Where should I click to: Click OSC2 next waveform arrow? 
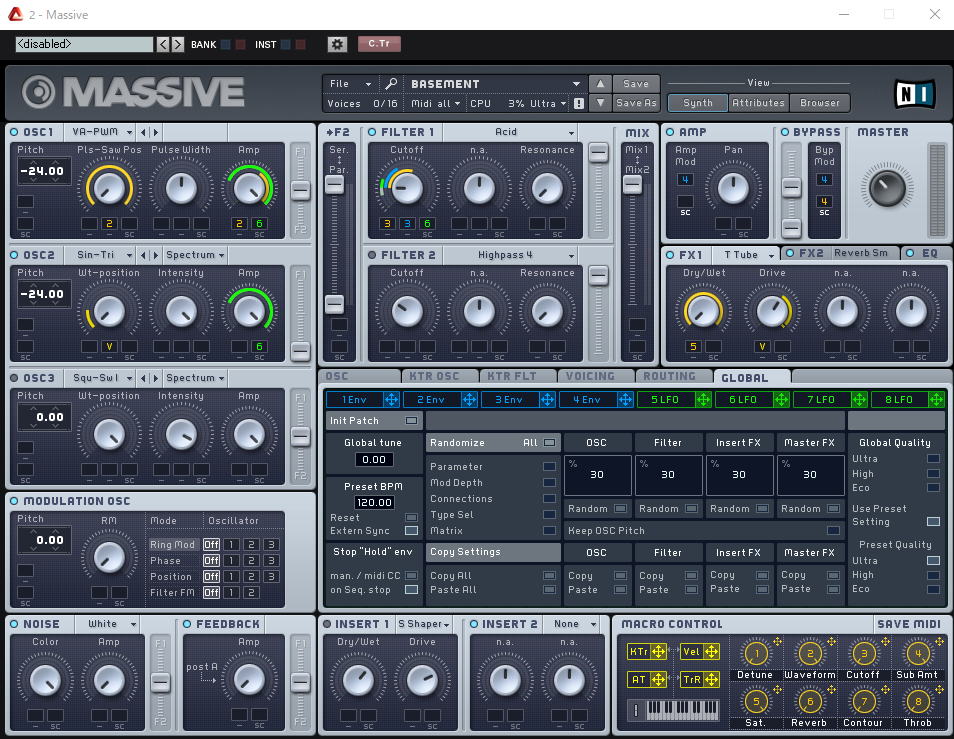point(156,255)
